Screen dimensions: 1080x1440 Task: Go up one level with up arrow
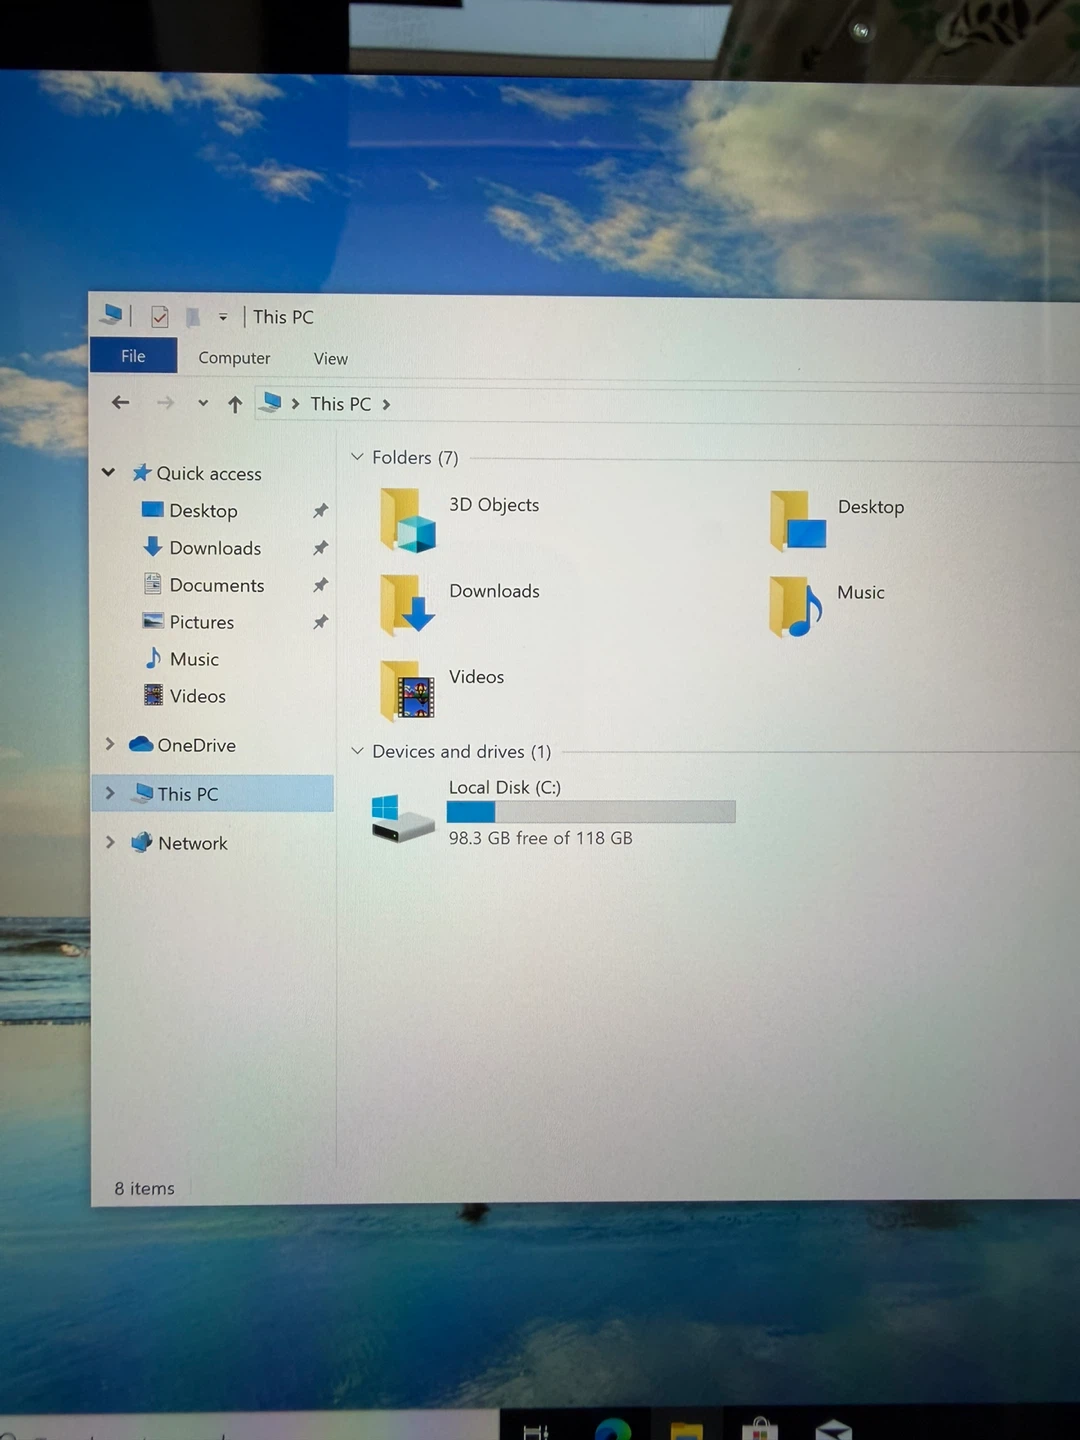(235, 404)
